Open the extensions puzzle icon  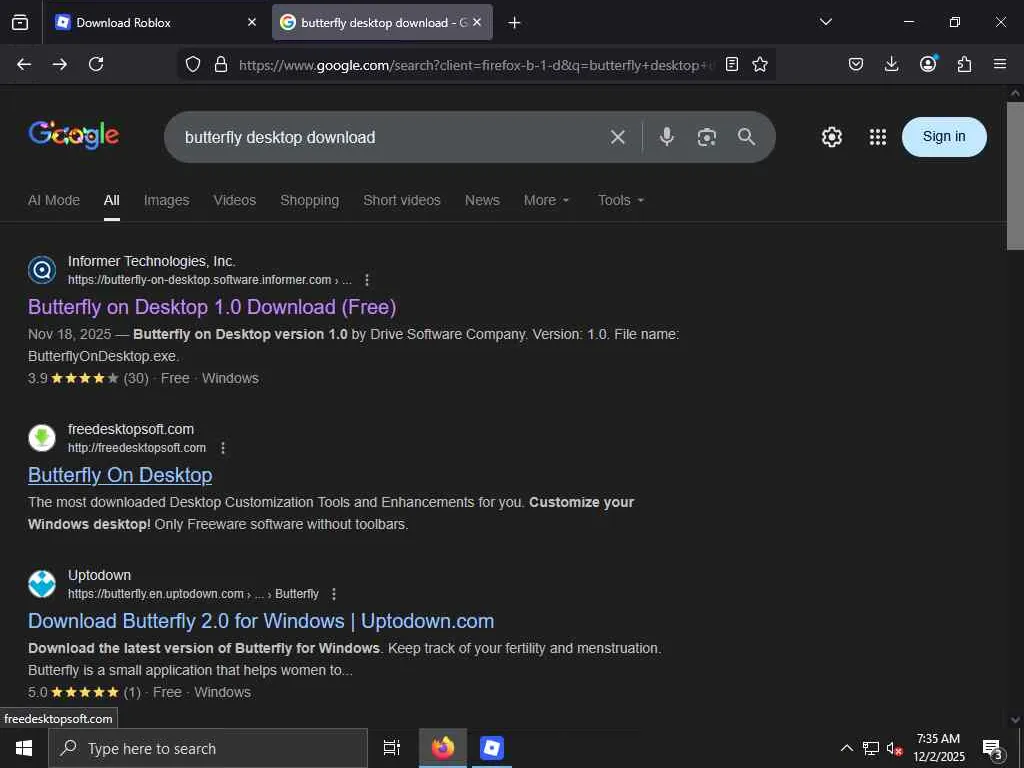(964, 64)
